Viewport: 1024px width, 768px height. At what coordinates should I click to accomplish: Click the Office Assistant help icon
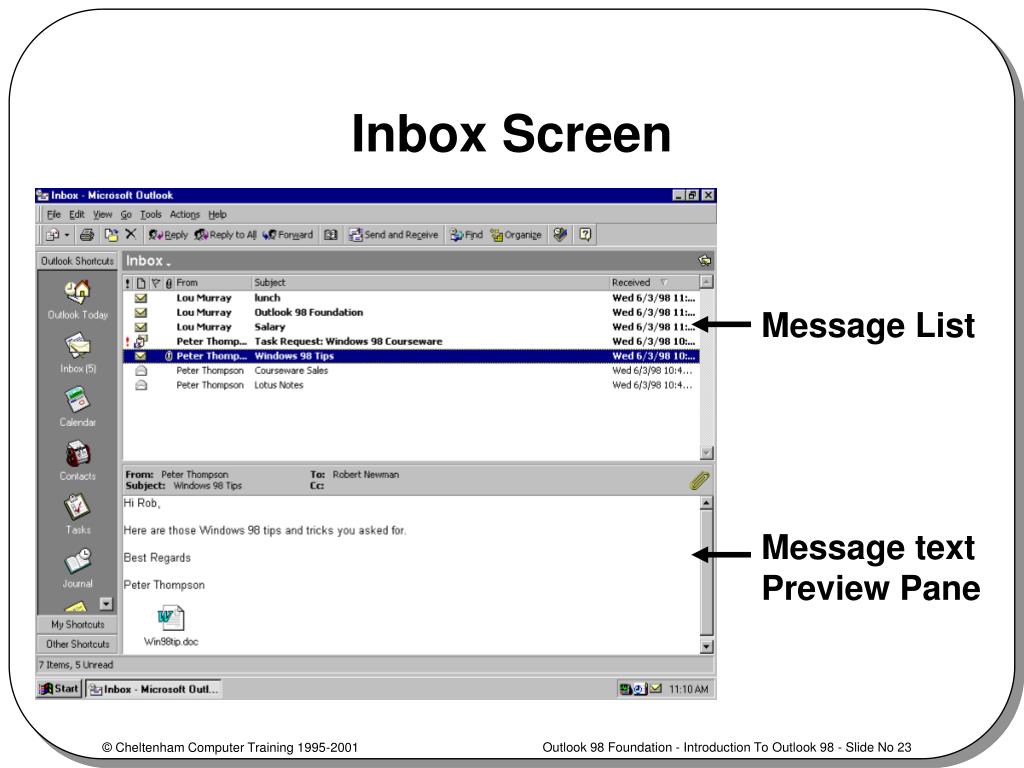coord(585,234)
